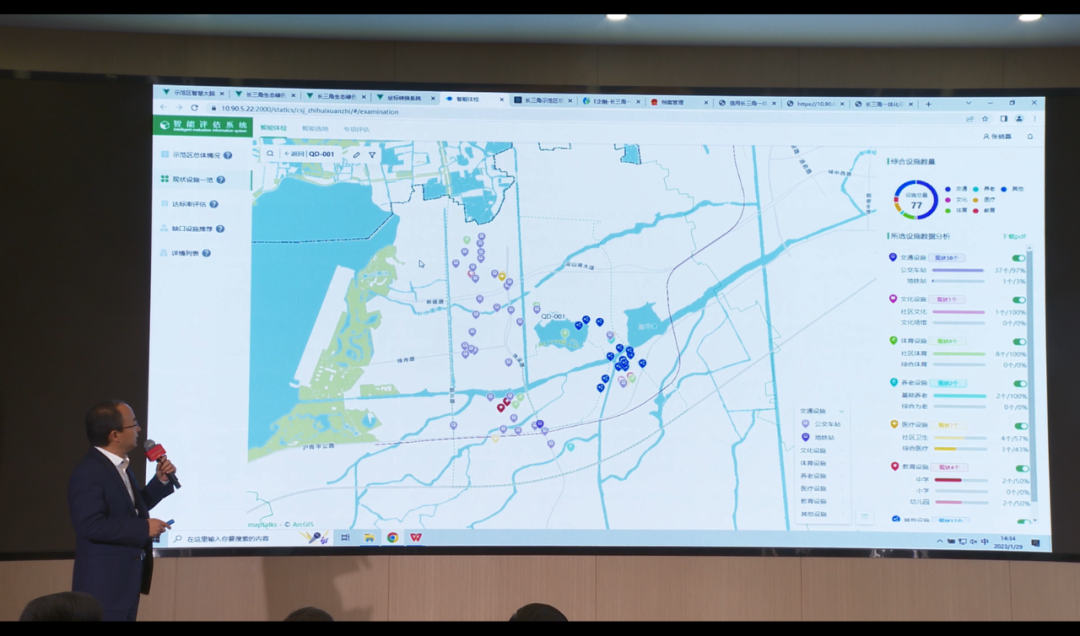Expand 教育设施 group in map legend
This screenshot has height=636, width=1080.
click(842, 502)
